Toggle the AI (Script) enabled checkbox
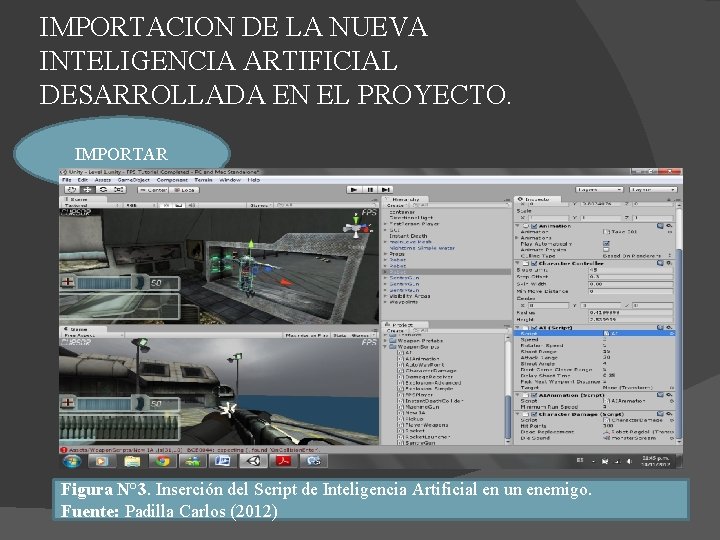This screenshot has height=540, width=720. 534,327
